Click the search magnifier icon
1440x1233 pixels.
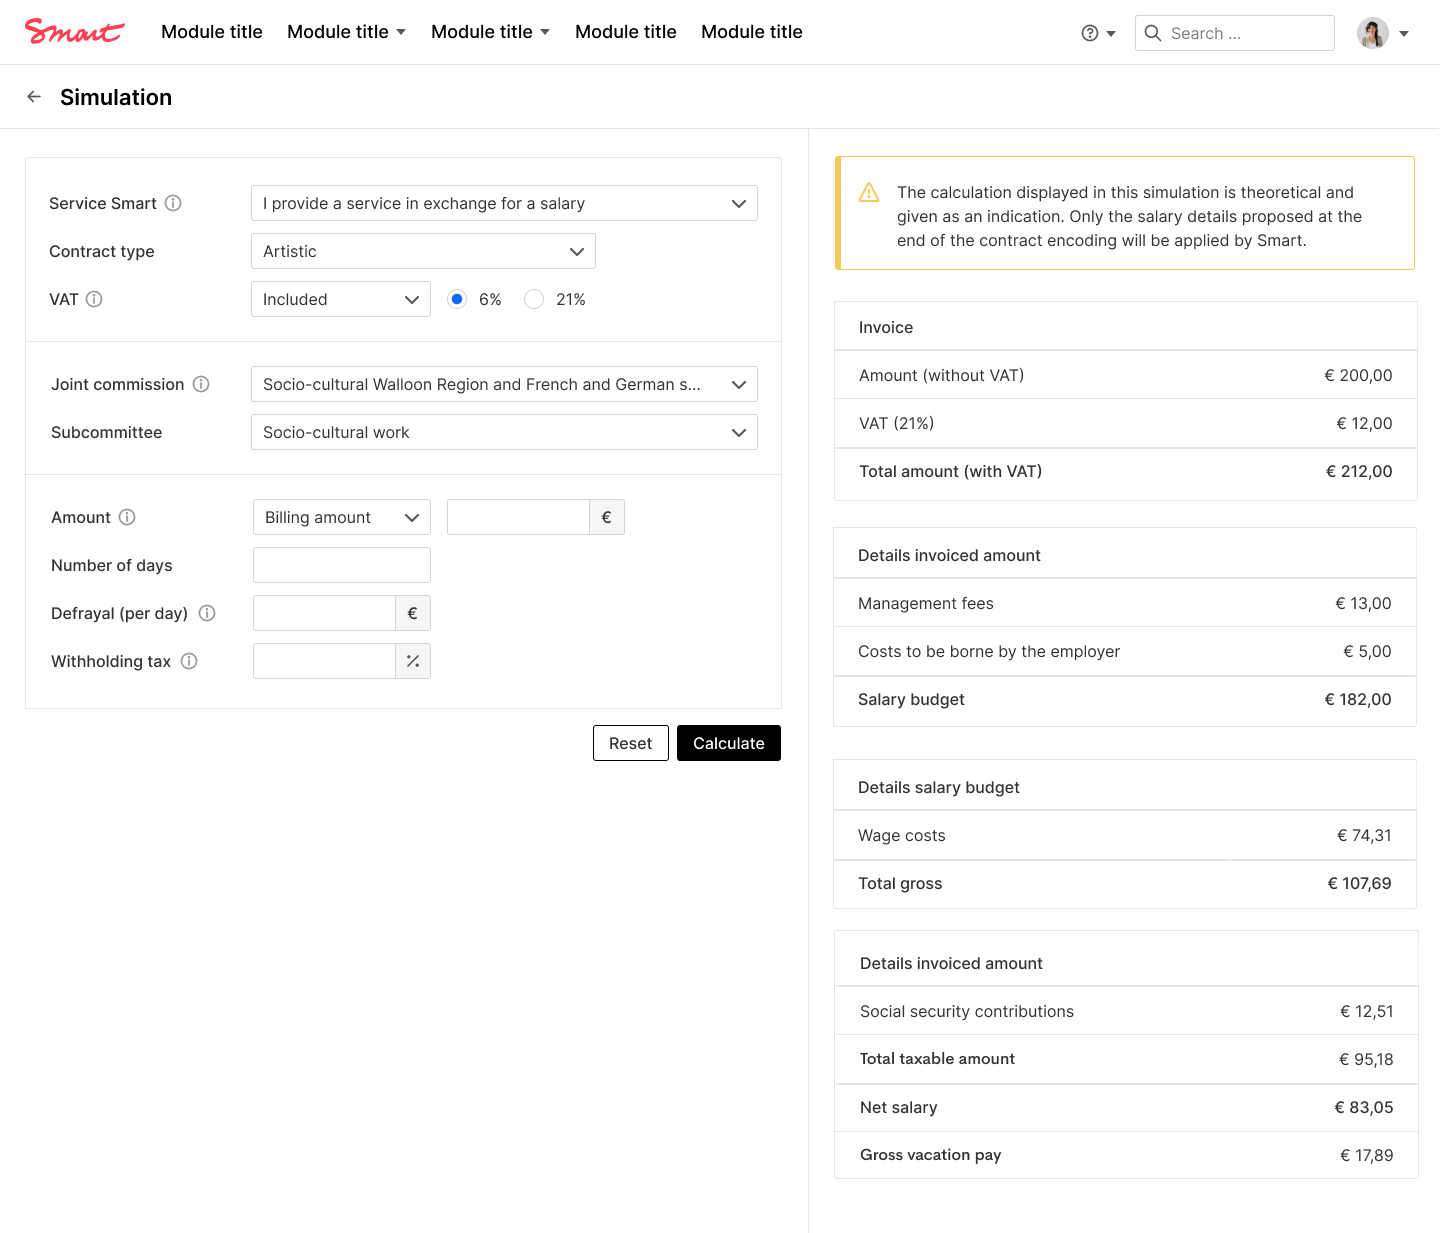coord(1153,33)
